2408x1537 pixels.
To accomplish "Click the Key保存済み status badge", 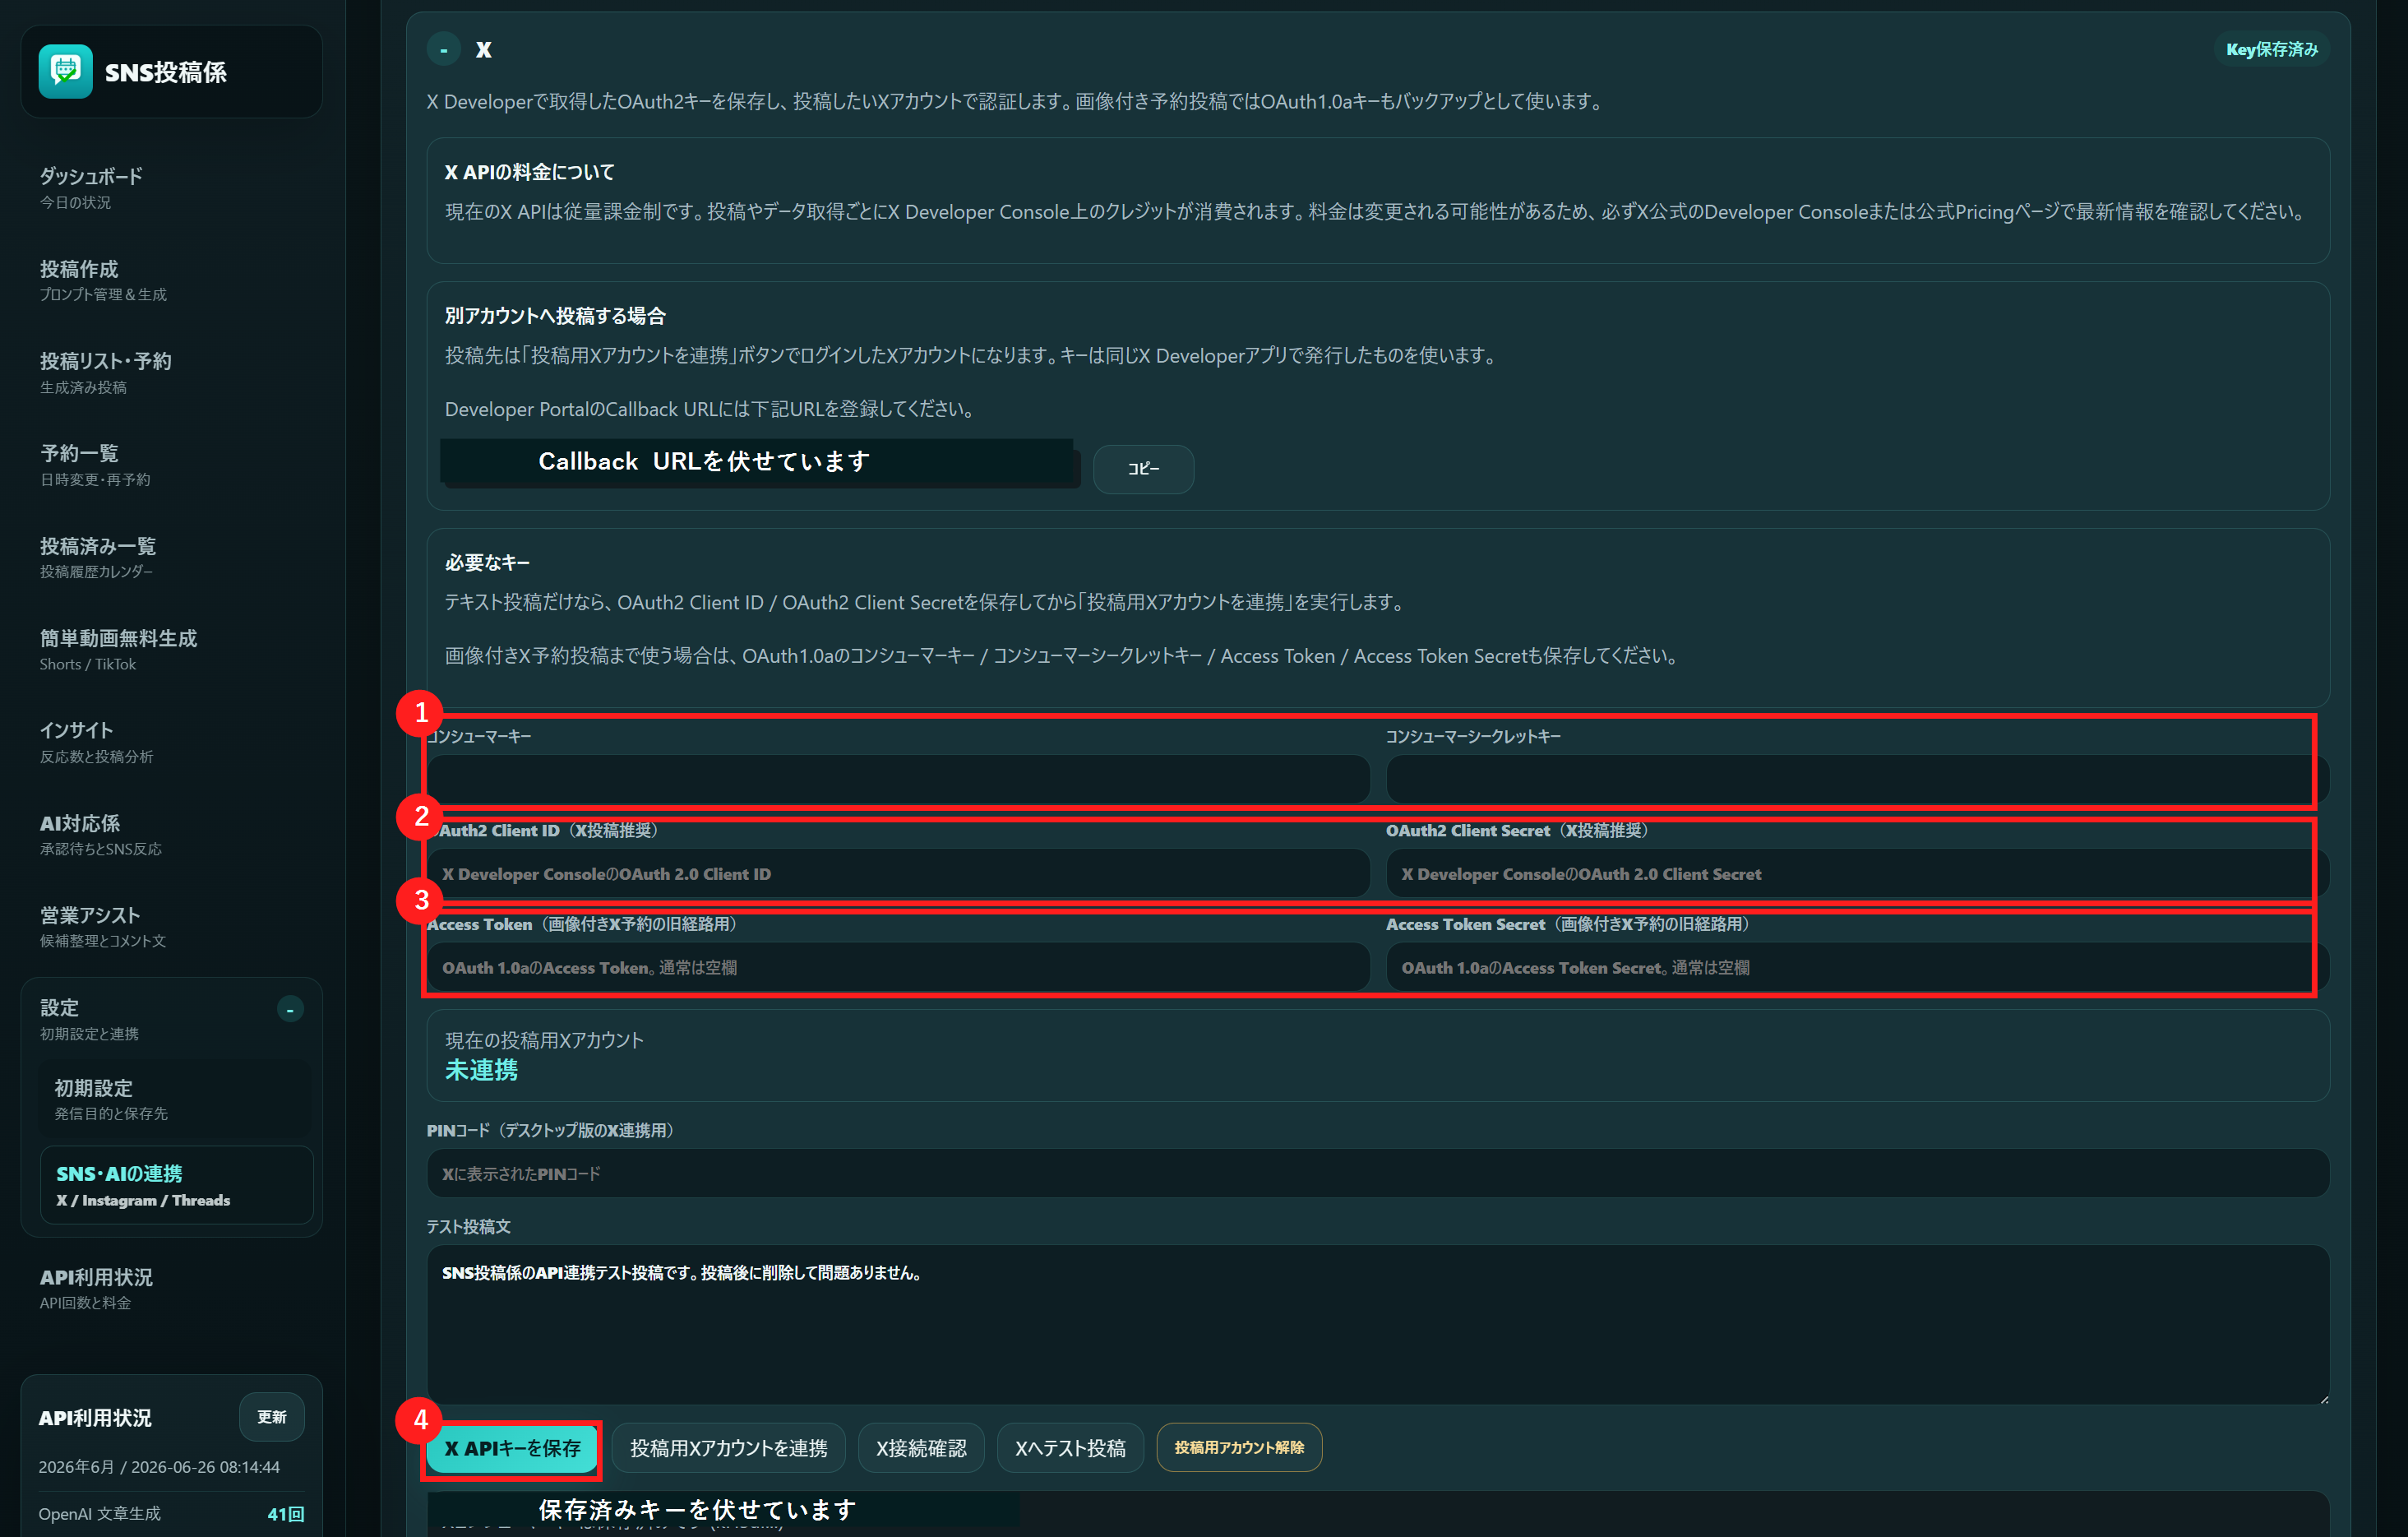I will [x=2271, y=49].
